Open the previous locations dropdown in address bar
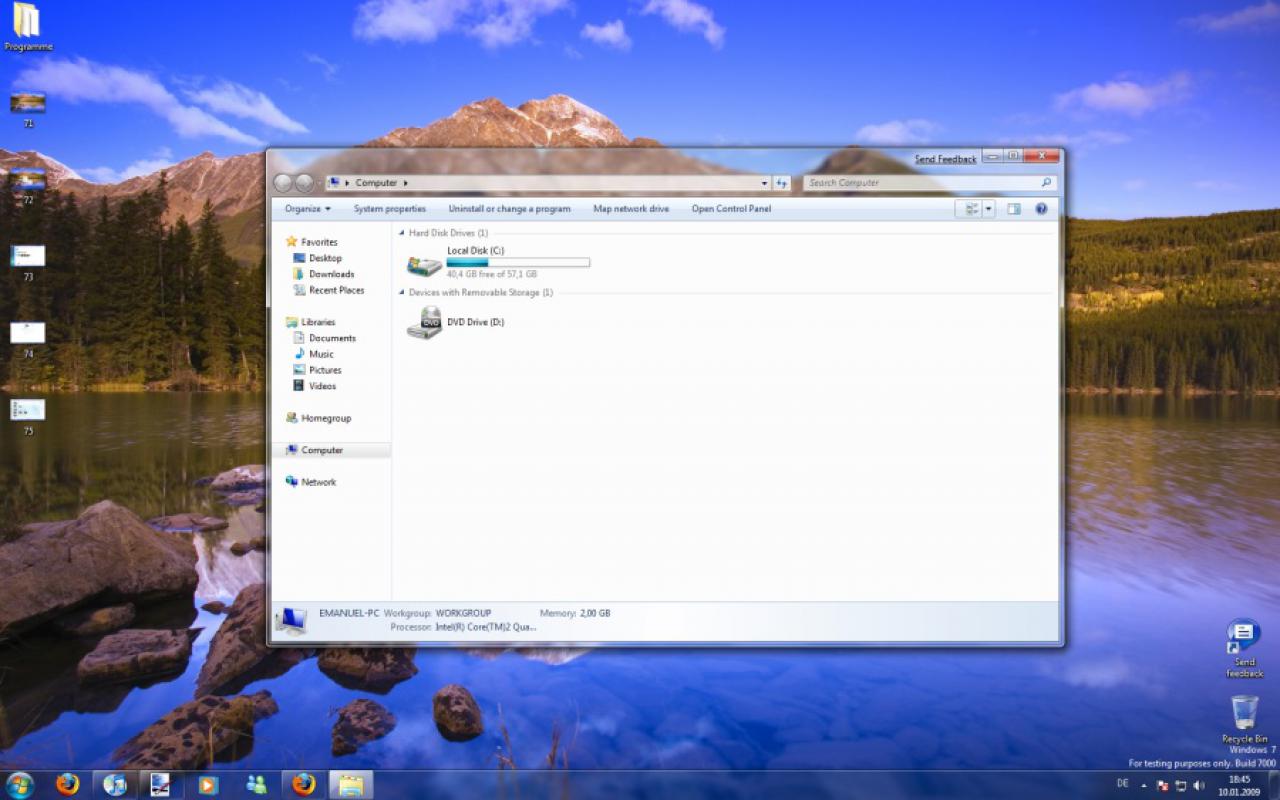Viewport: 1280px width, 800px height. pos(765,183)
